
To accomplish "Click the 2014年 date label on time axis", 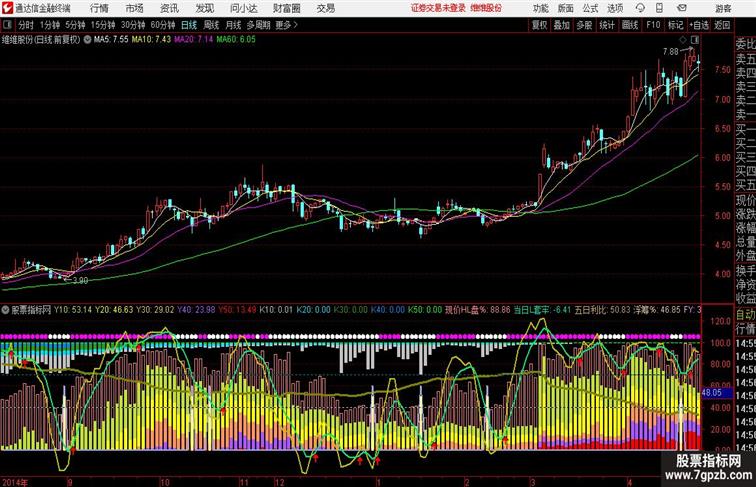I will (15, 482).
